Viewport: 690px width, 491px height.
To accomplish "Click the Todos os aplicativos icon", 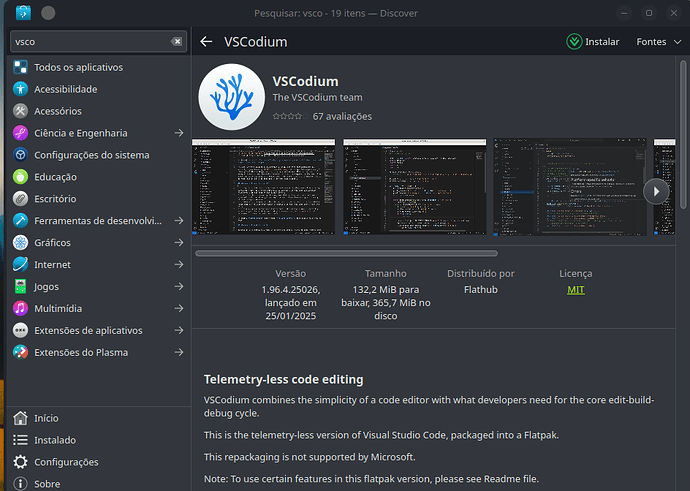I will (x=20, y=67).
